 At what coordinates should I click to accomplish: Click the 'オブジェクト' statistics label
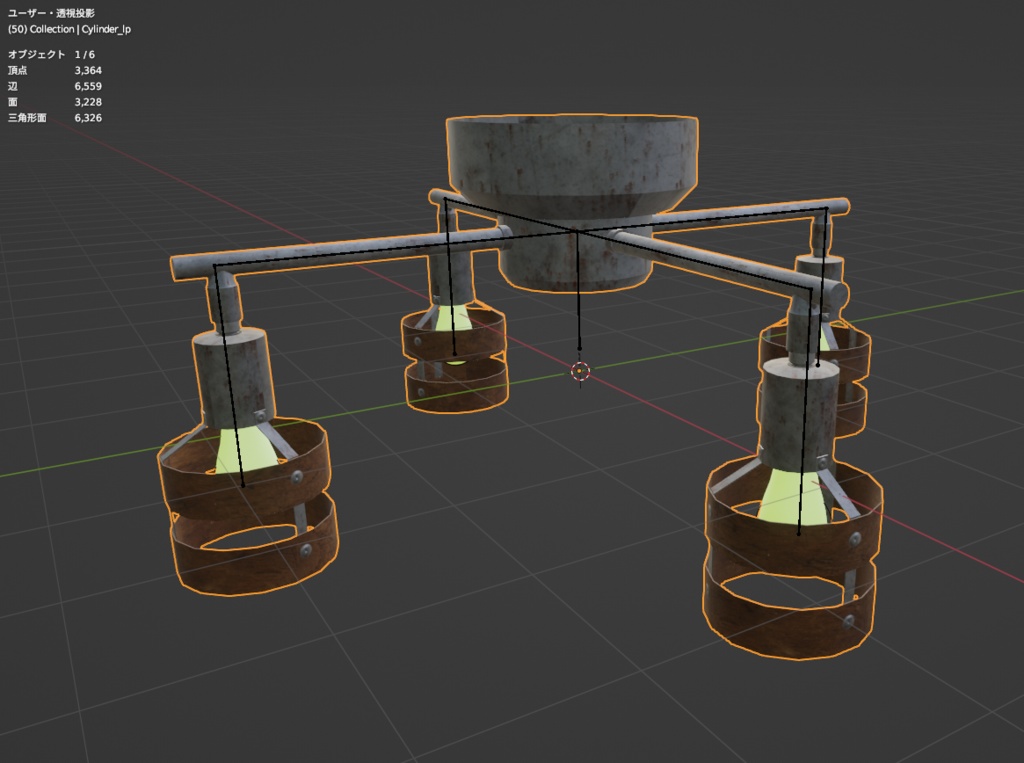point(37,54)
